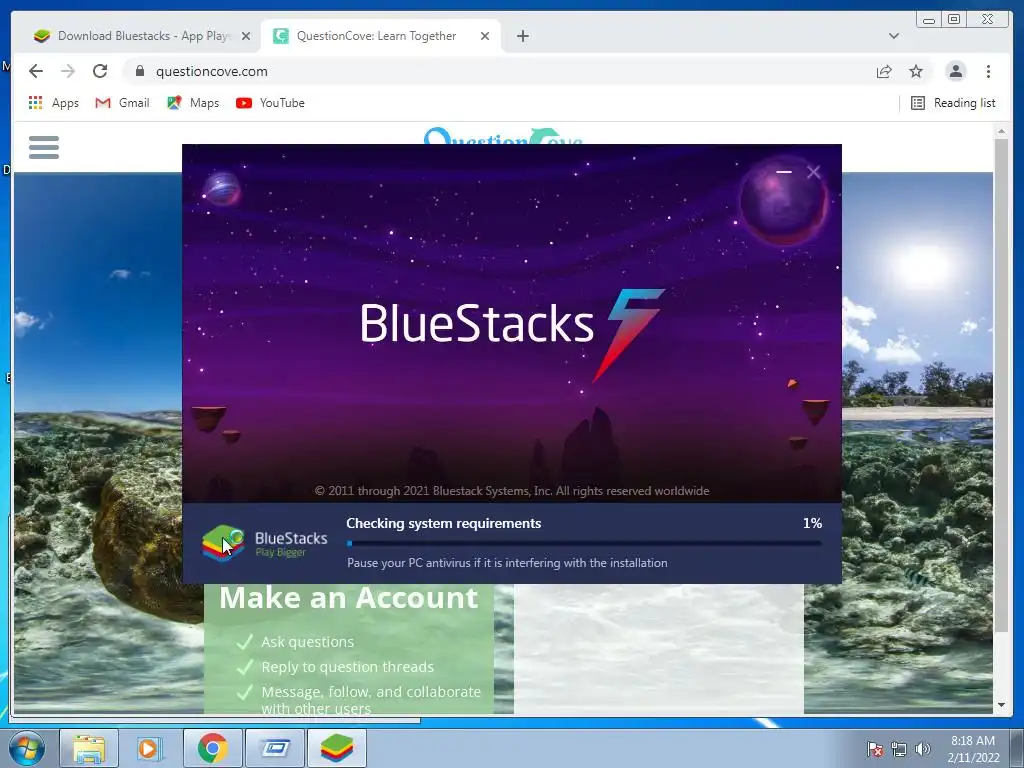
Task: Click the Pause your PC antivirus hint
Action: (507, 563)
